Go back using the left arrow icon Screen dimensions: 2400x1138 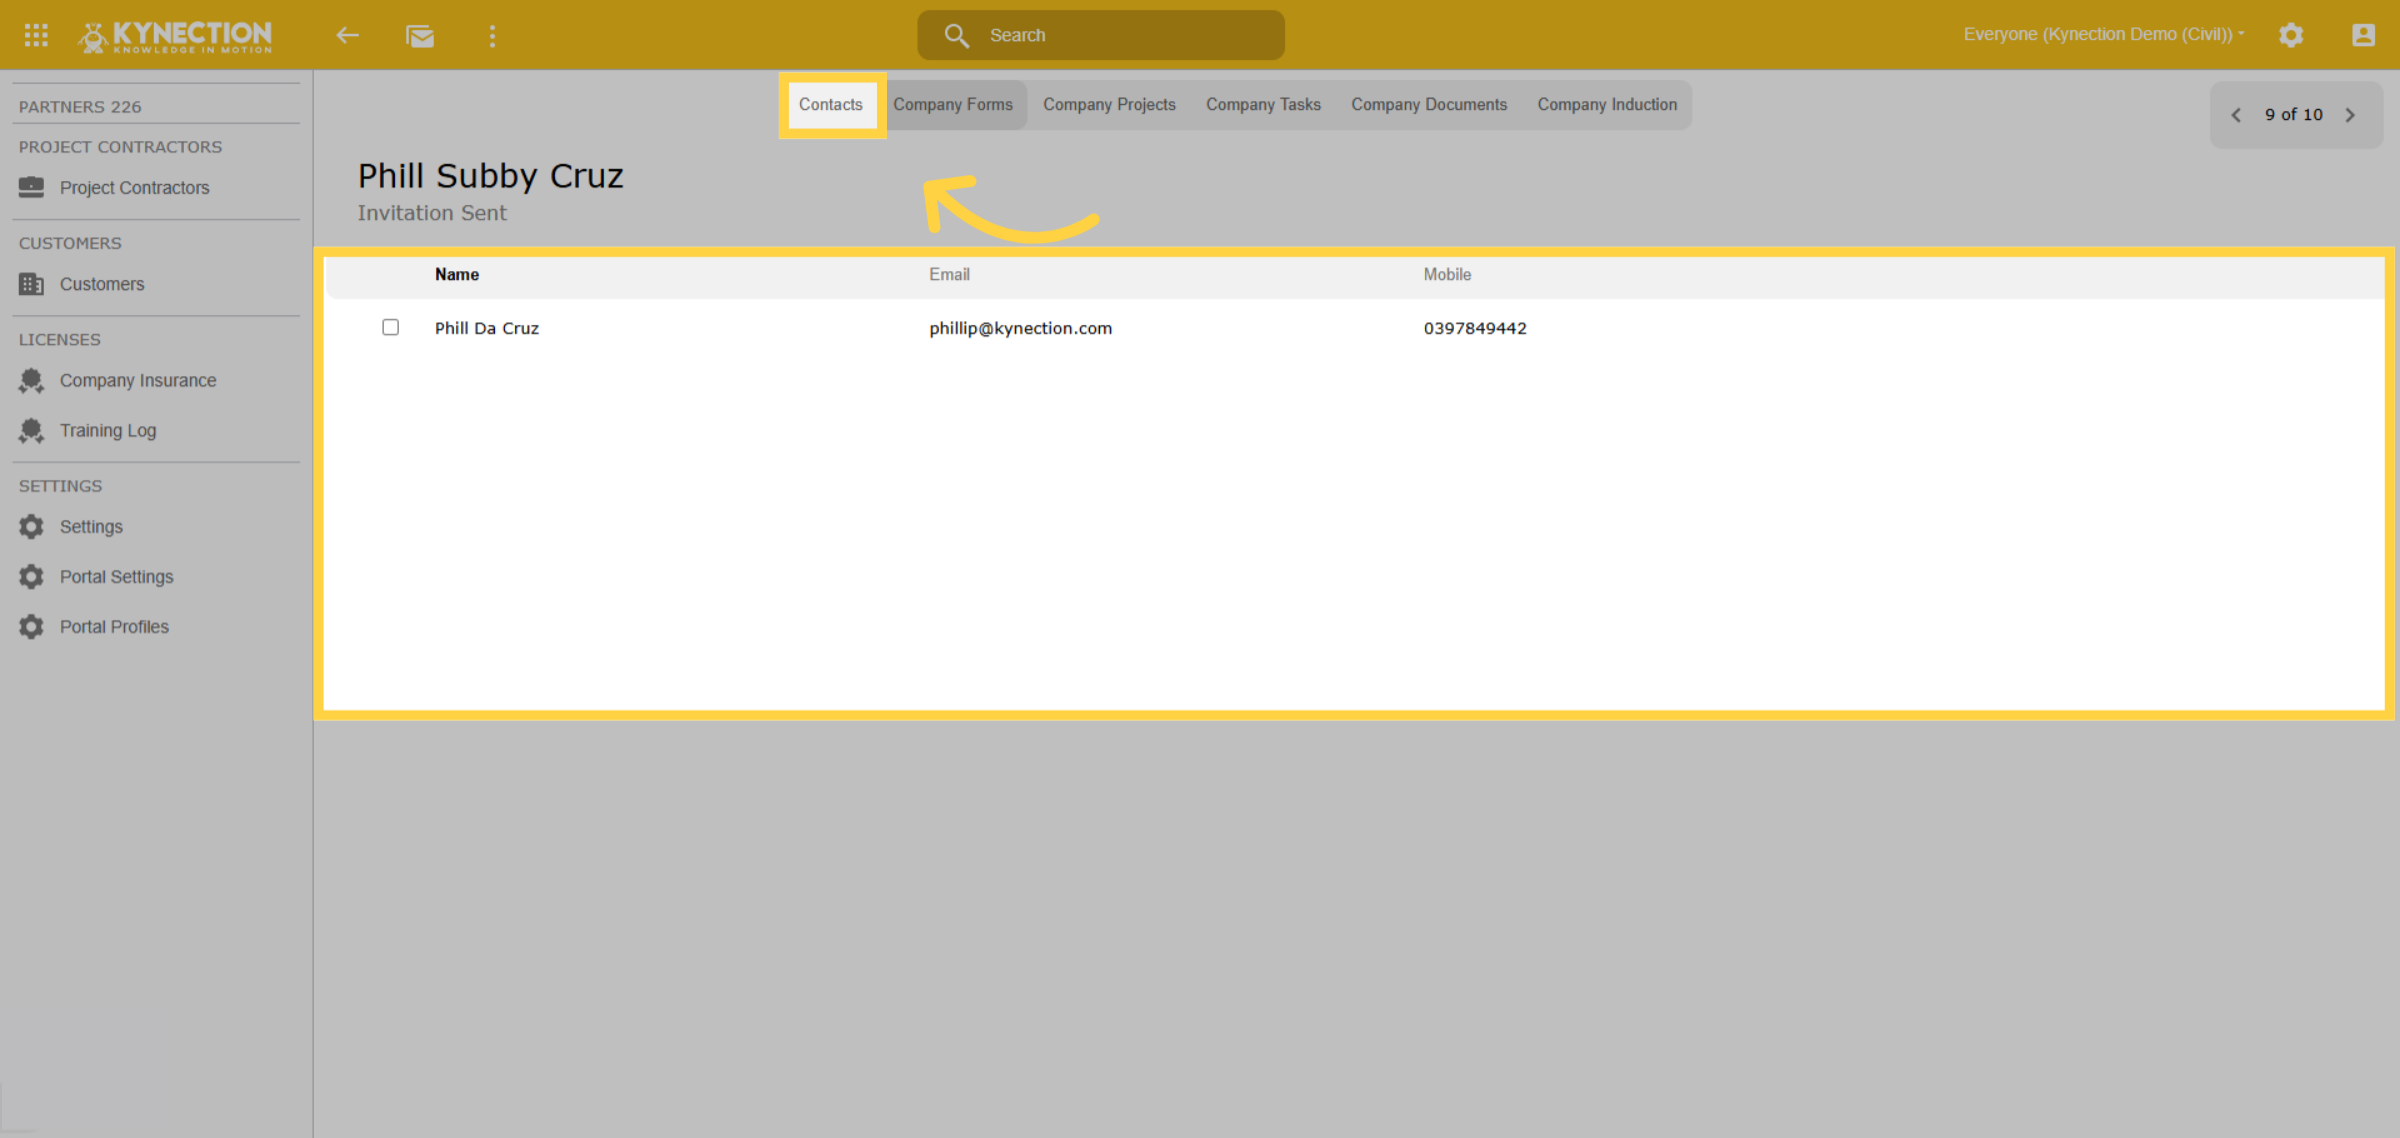click(347, 35)
